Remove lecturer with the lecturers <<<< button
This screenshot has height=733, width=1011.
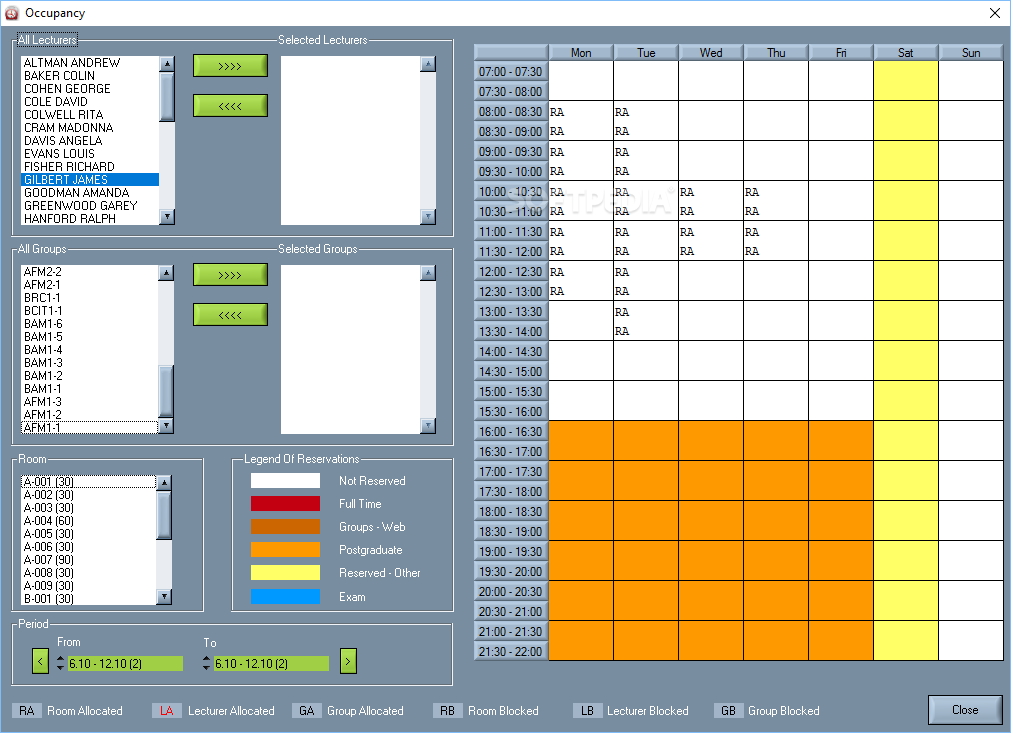point(230,106)
